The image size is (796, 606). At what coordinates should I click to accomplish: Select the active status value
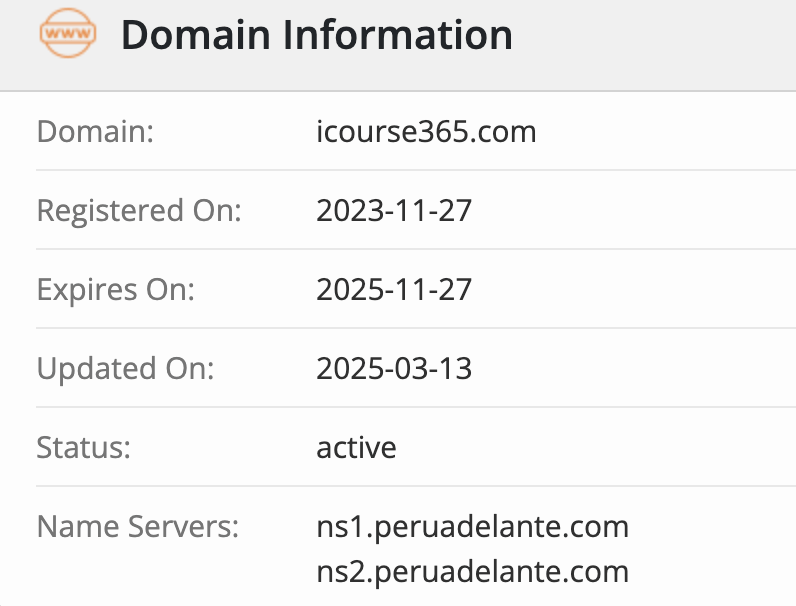(356, 447)
